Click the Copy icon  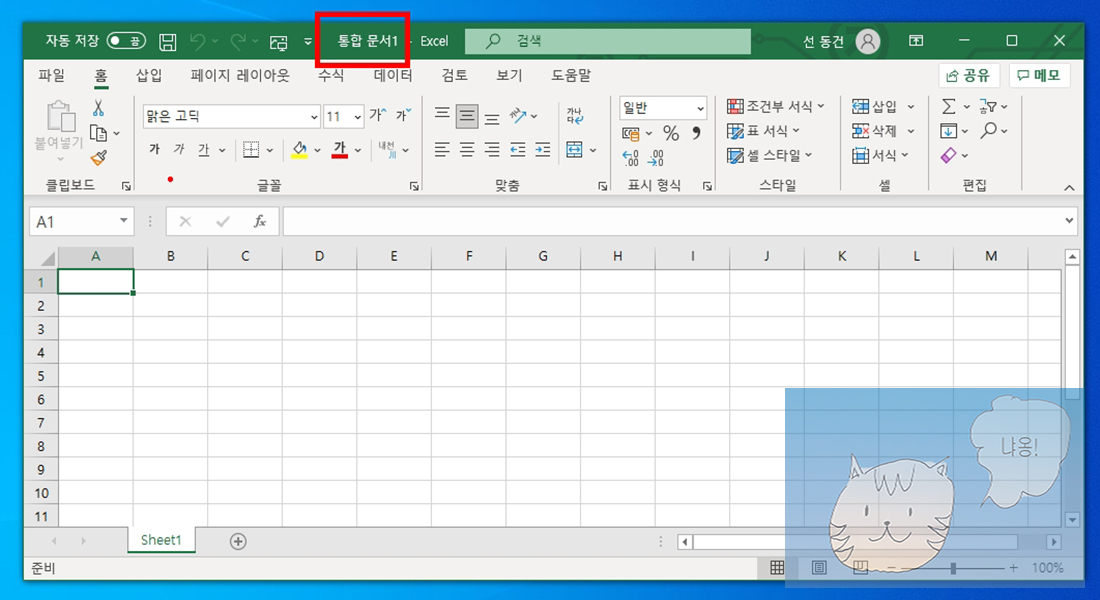coord(98,133)
